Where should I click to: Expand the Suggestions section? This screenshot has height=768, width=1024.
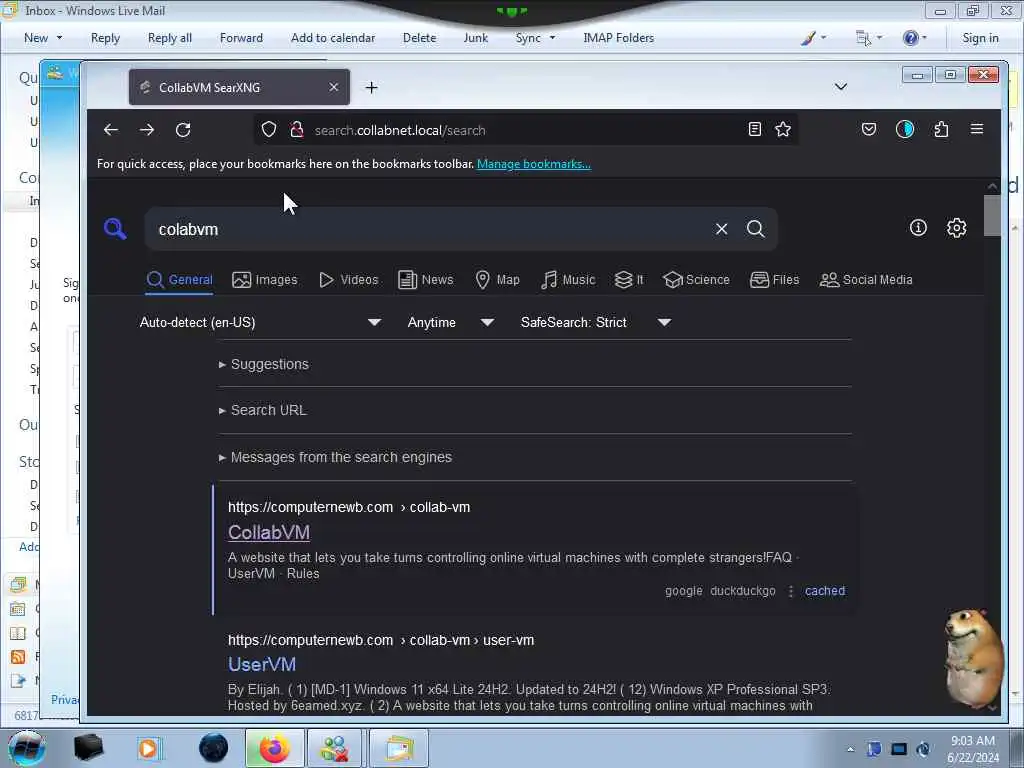tap(263, 364)
